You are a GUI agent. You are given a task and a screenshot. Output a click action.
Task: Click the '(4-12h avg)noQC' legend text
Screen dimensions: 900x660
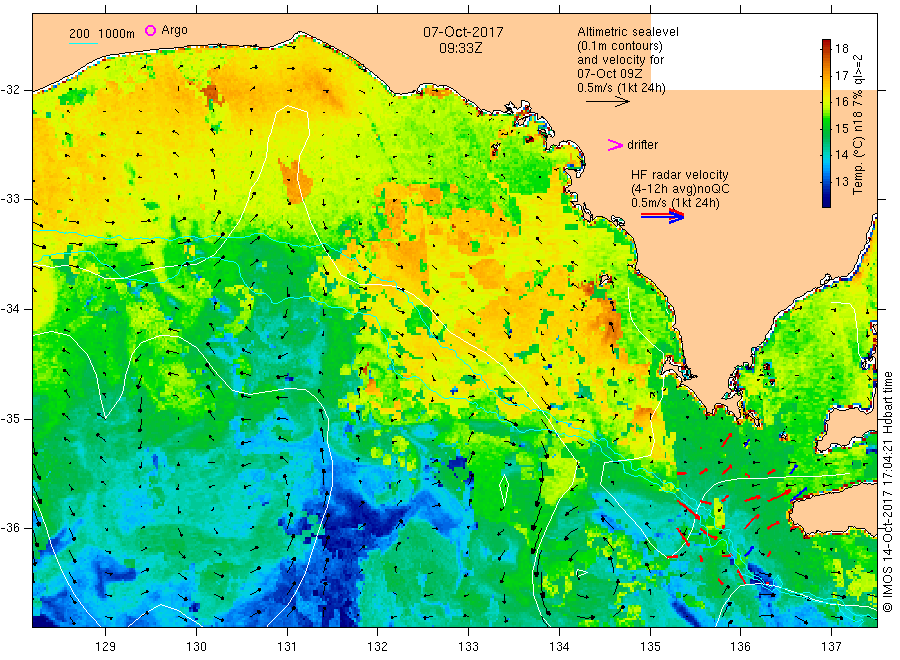click(x=680, y=189)
